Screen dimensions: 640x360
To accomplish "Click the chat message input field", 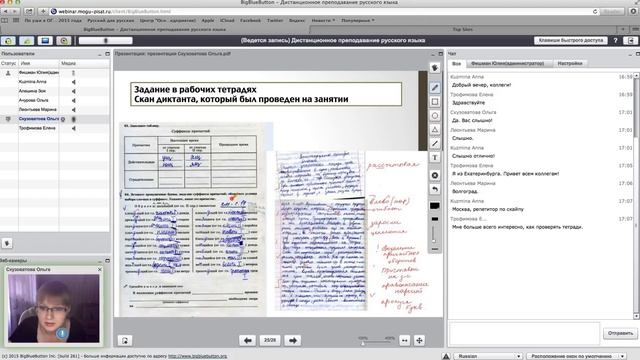I will pos(524,333).
